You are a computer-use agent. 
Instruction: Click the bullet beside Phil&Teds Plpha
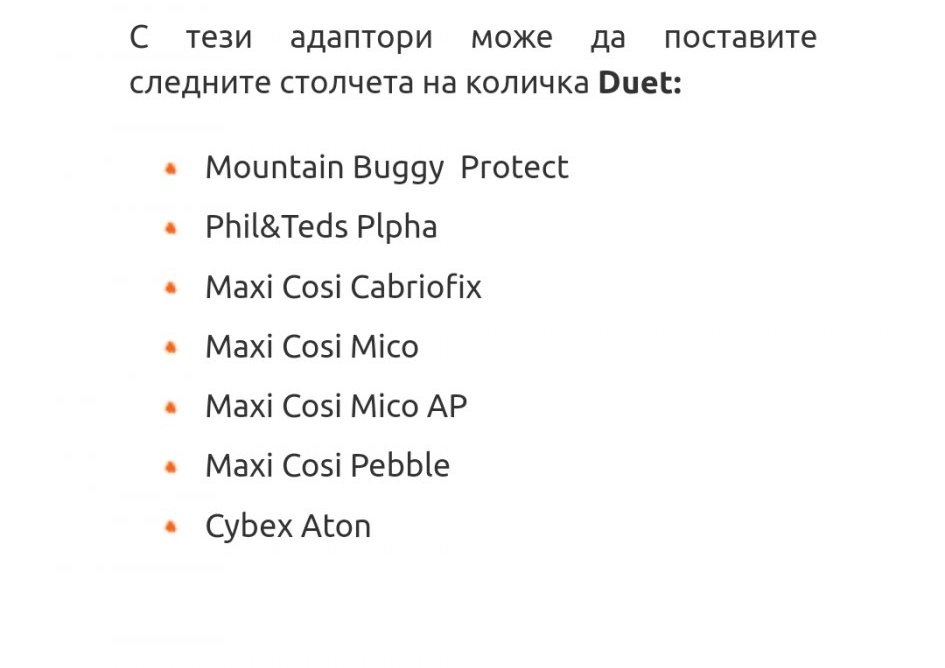tap(171, 228)
